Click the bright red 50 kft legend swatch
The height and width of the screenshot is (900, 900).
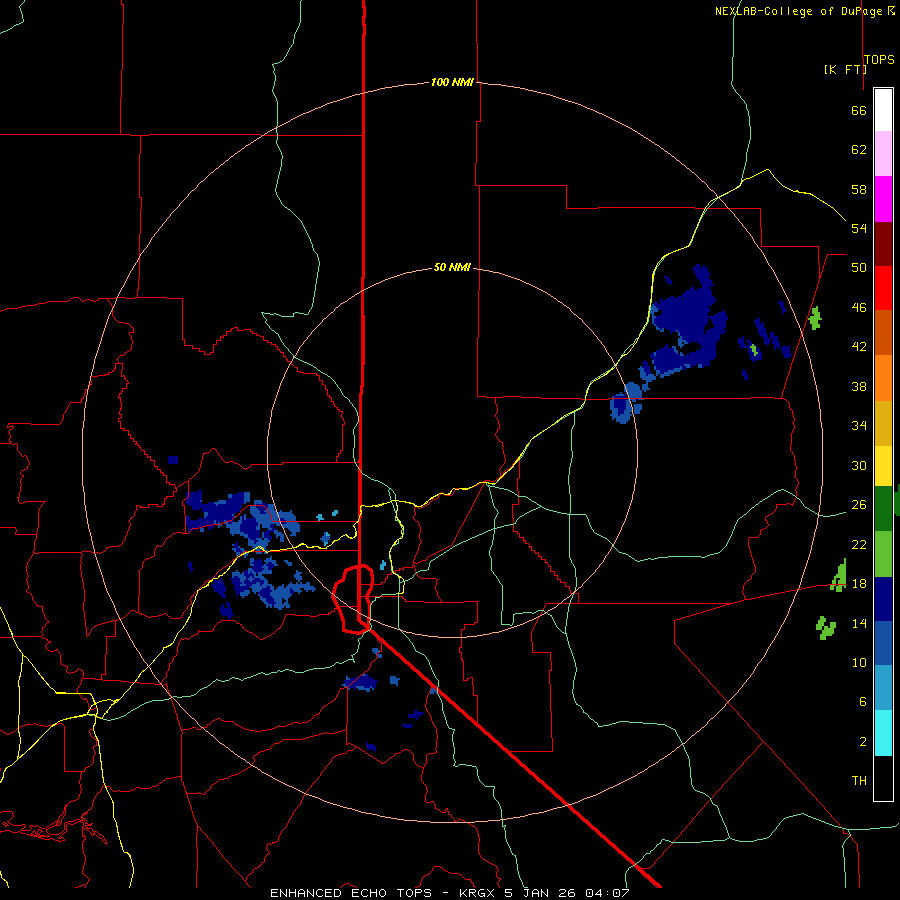click(x=883, y=288)
